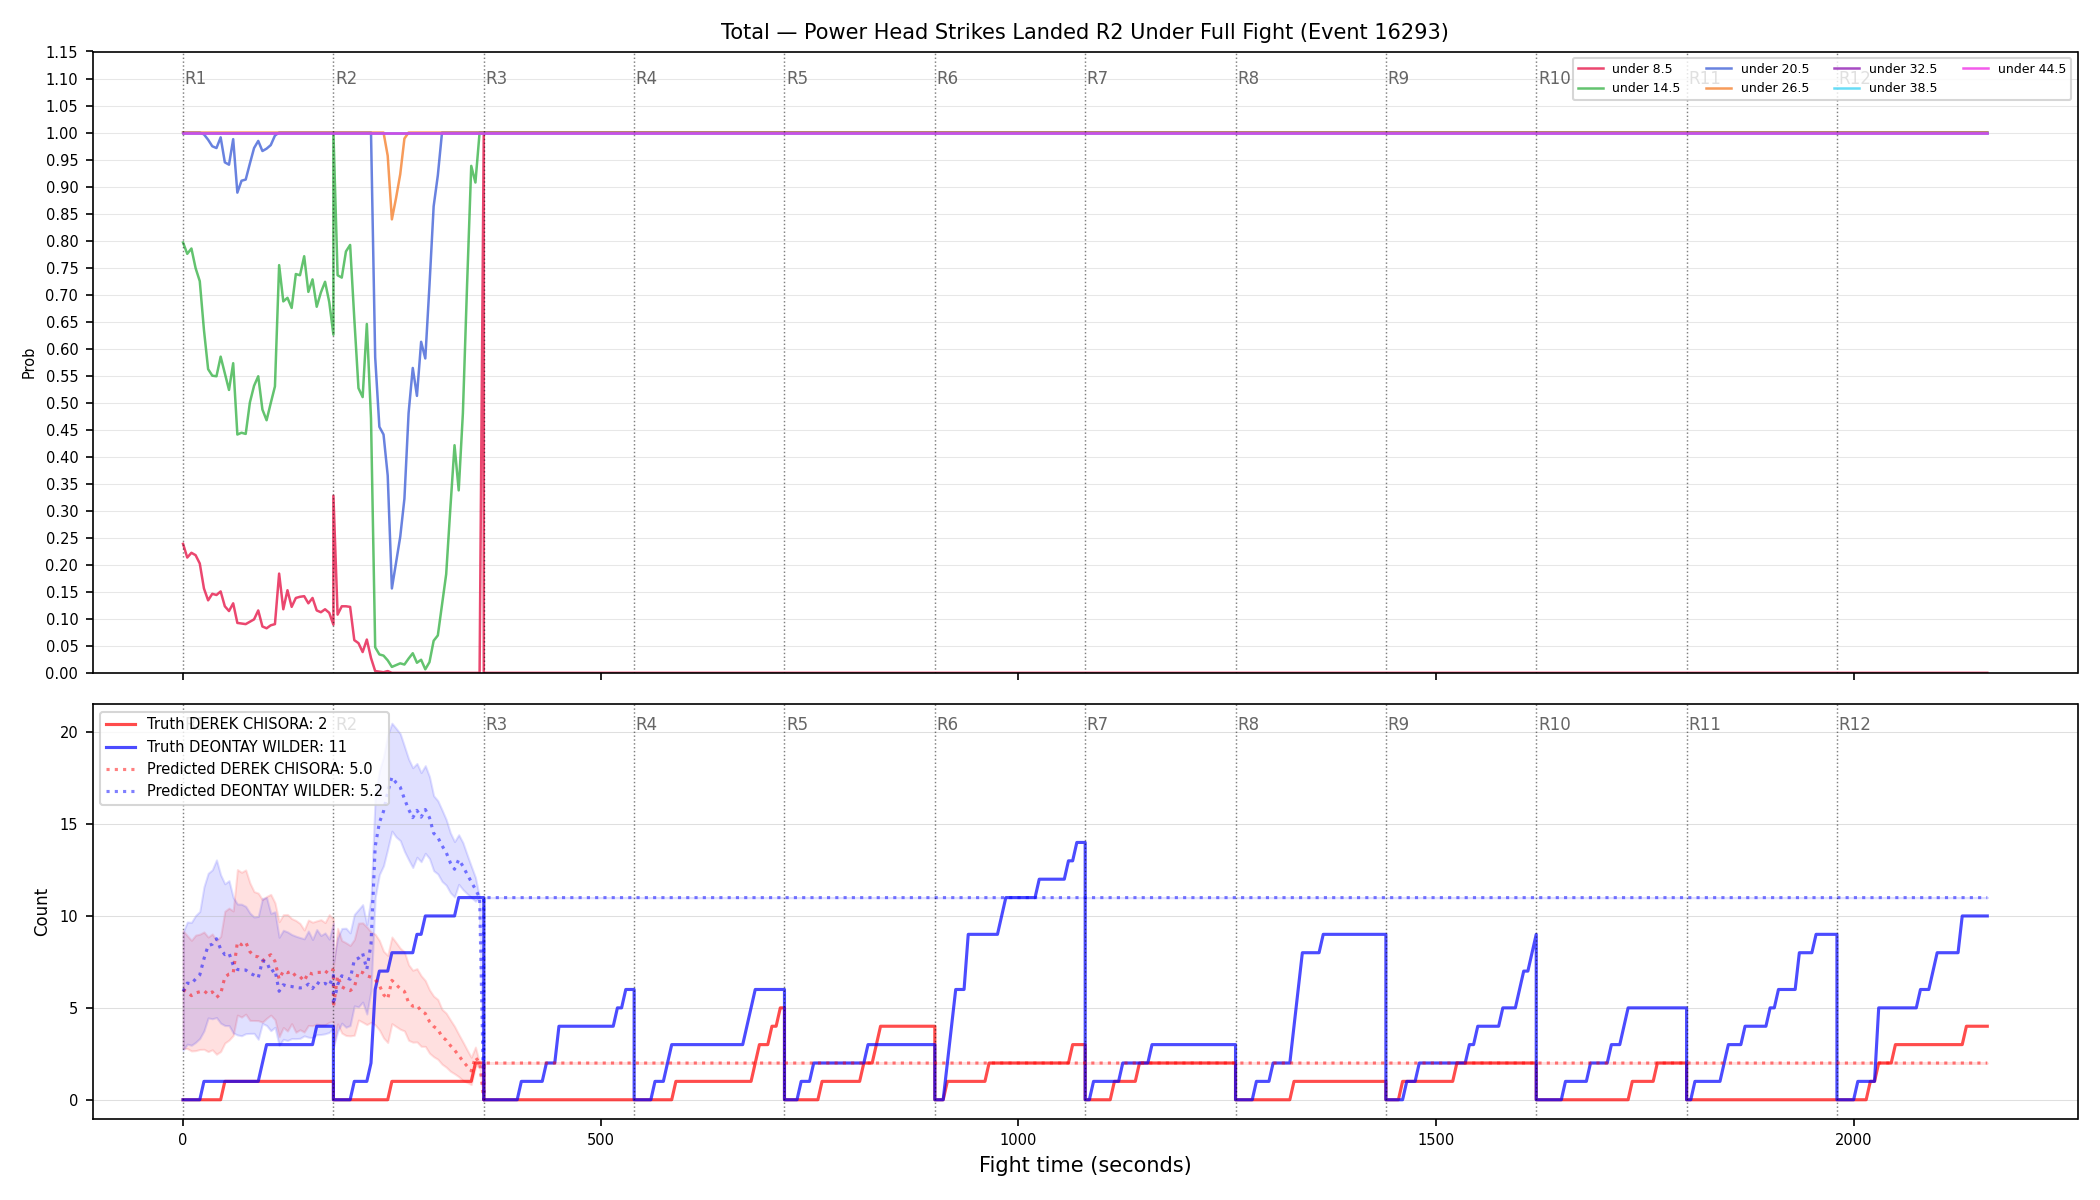Click the R10 round marker in the Count chart
The height and width of the screenshot is (1200, 2100).
1554,724
